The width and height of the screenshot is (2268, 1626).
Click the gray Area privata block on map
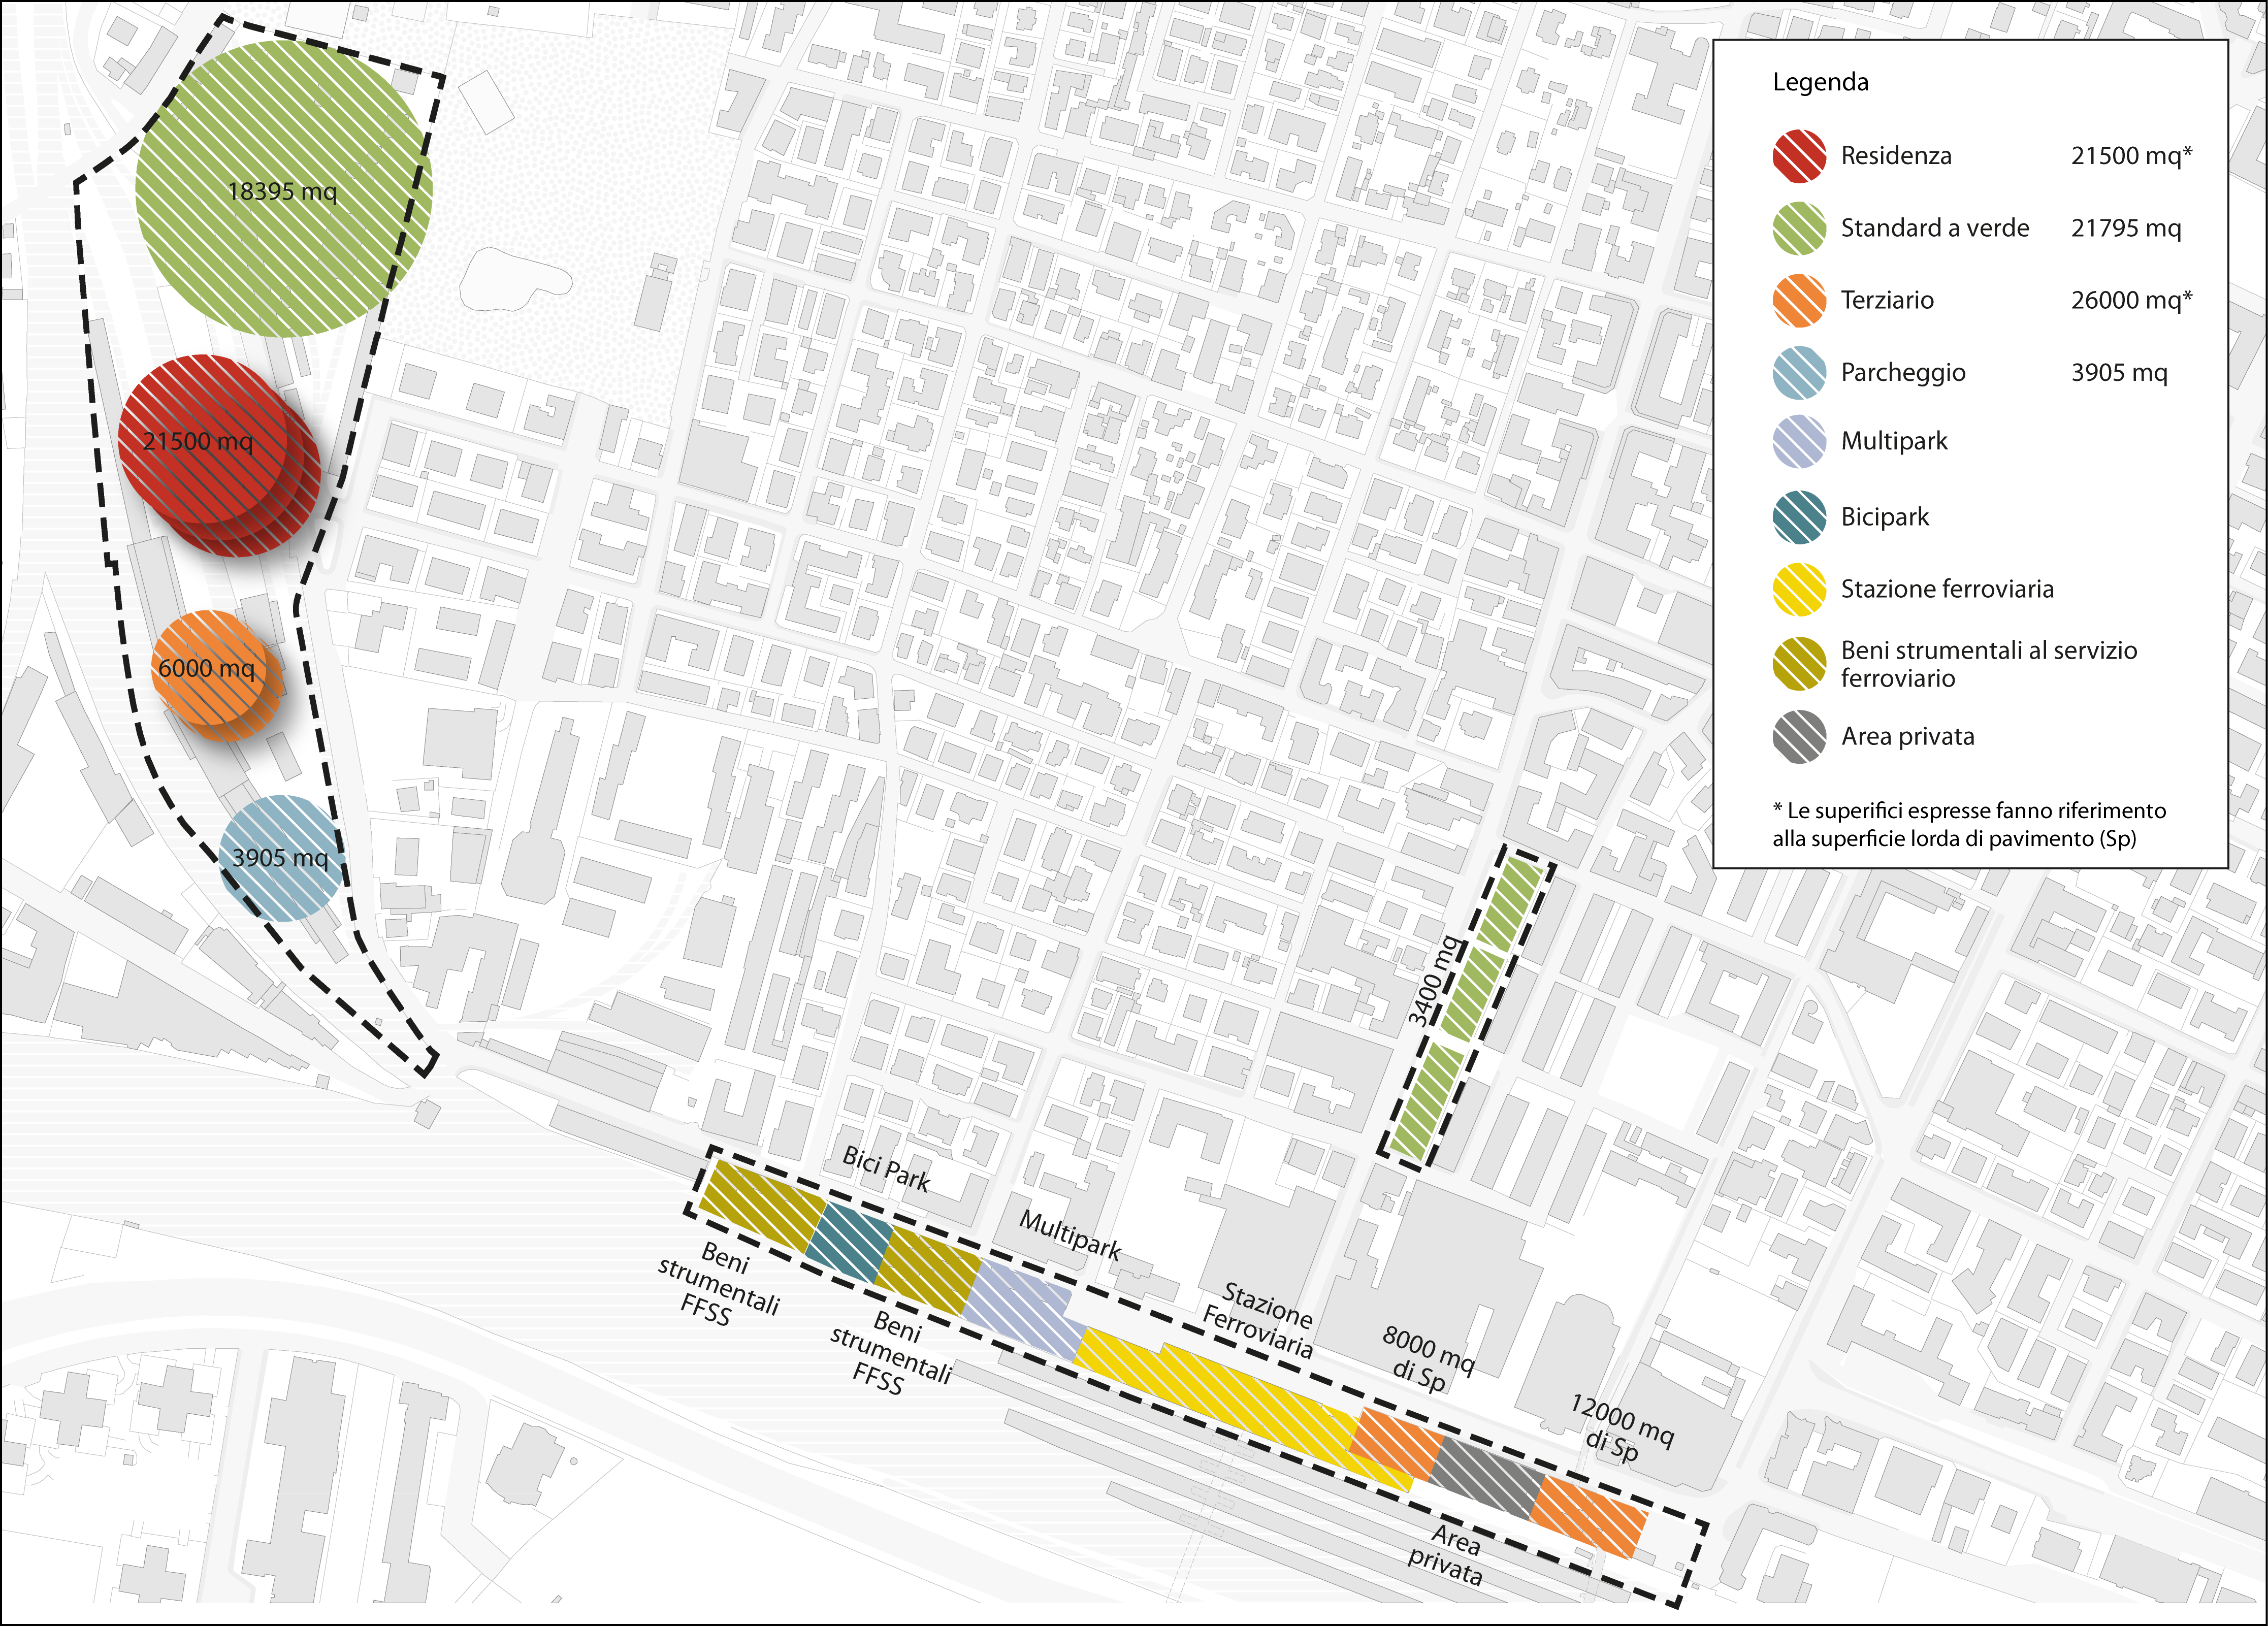pyautogui.click(x=1487, y=1480)
